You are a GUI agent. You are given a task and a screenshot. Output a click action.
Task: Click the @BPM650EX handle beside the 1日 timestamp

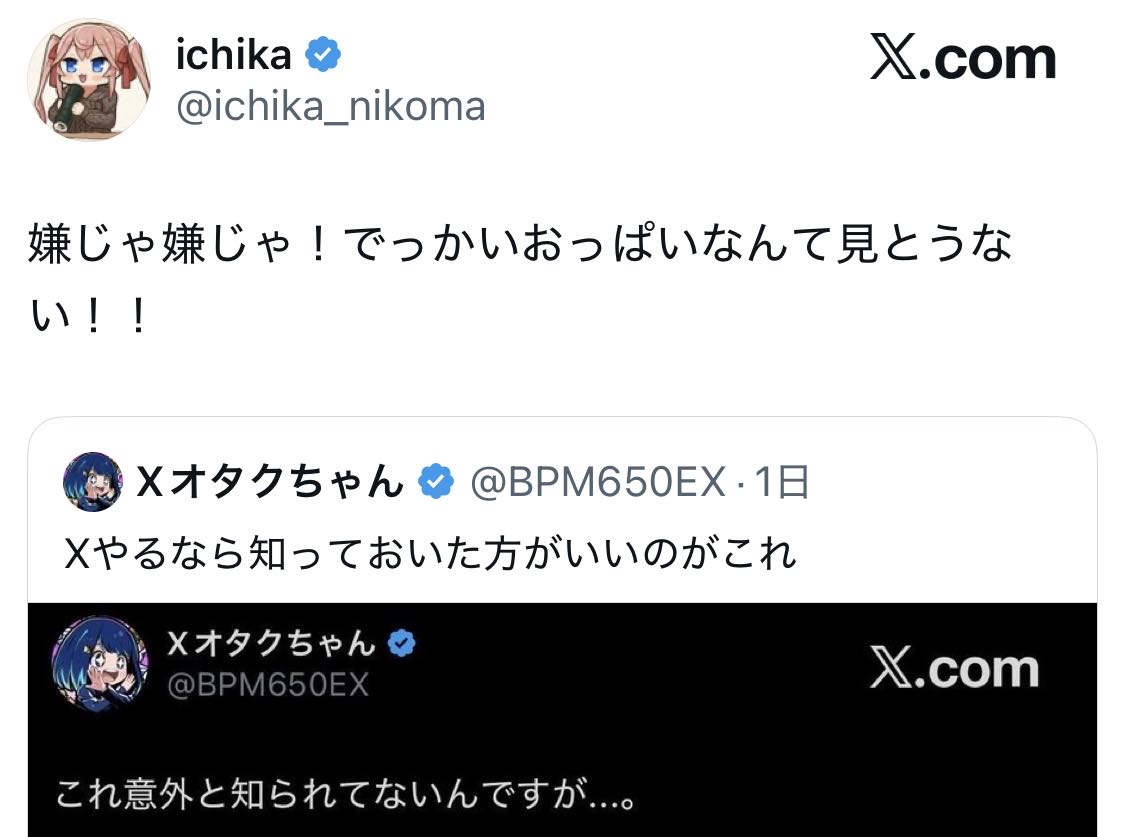click(x=597, y=483)
